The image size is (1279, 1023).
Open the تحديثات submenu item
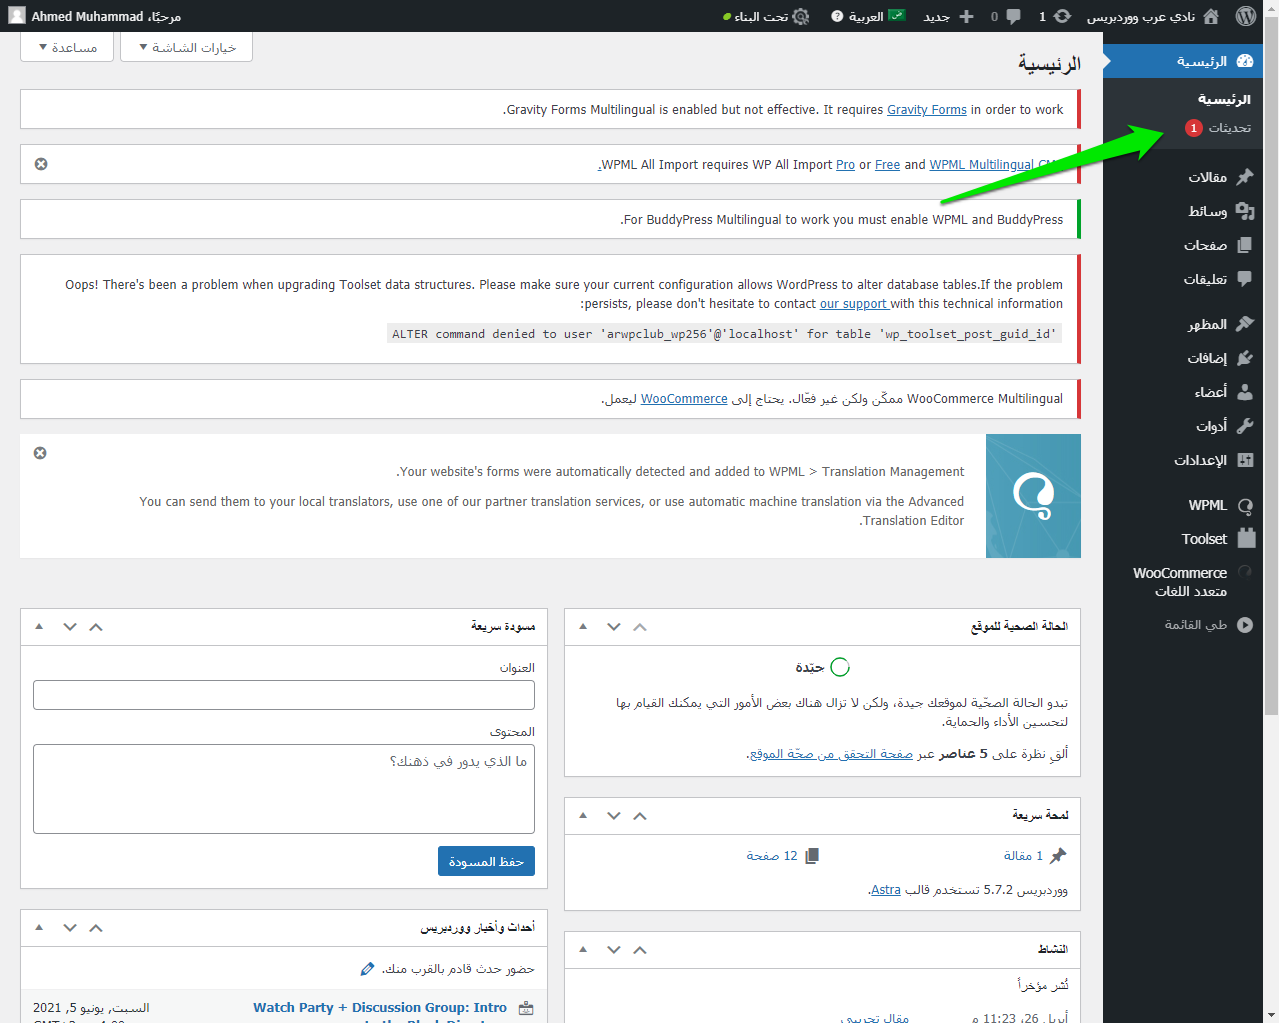pyautogui.click(x=1229, y=128)
